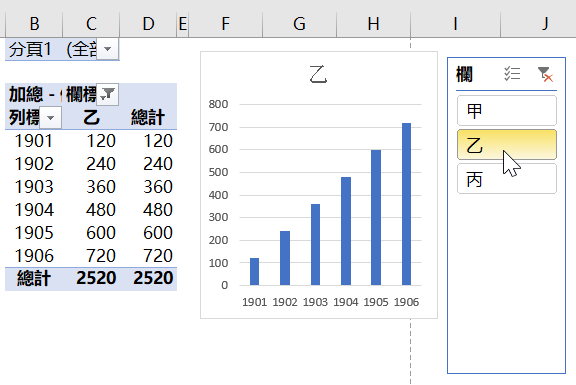576x385 pixels.
Task: Select the 乙 value 120 cell
Action: 91,141
